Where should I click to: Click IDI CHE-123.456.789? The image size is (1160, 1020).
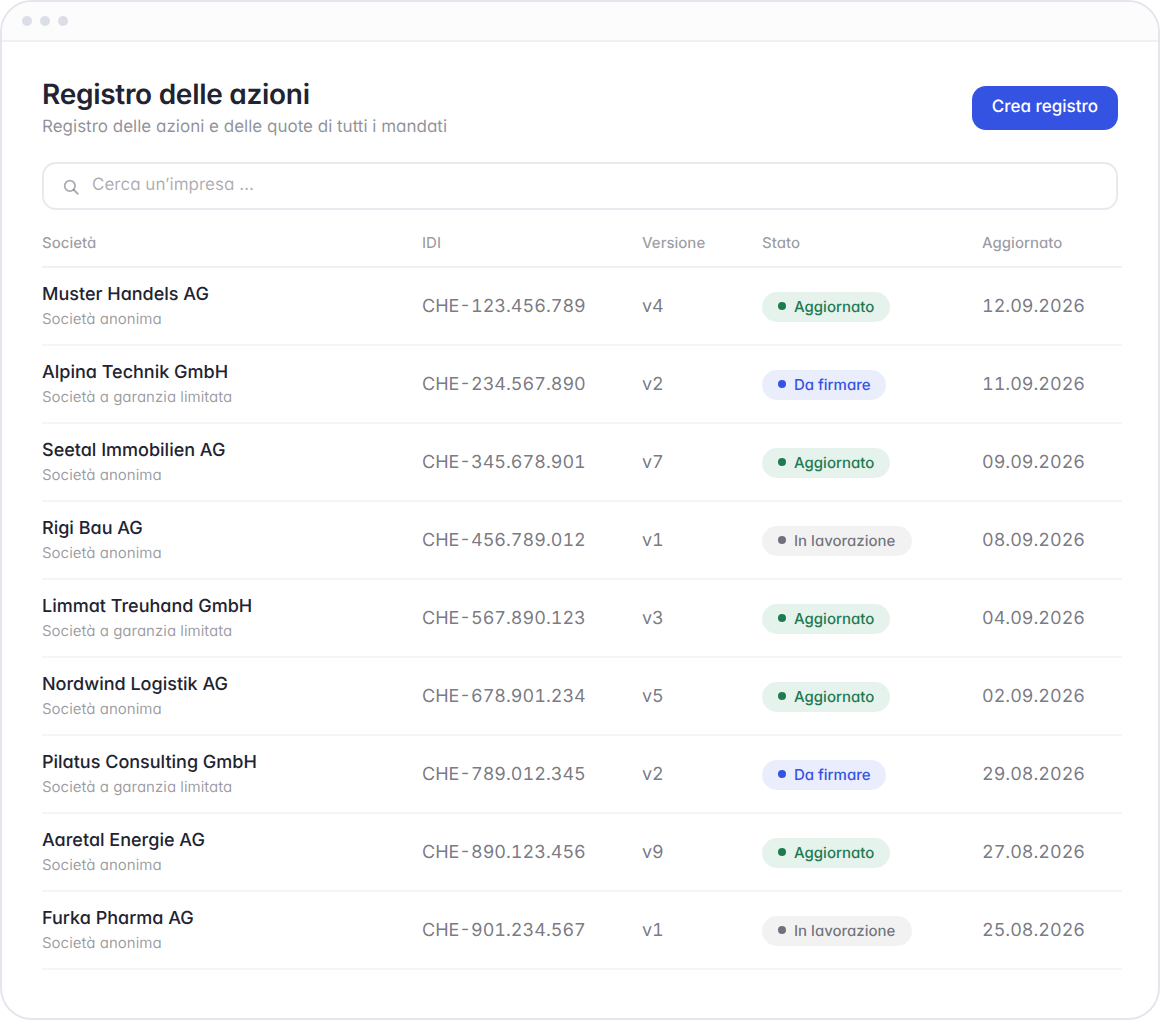(x=503, y=306)
